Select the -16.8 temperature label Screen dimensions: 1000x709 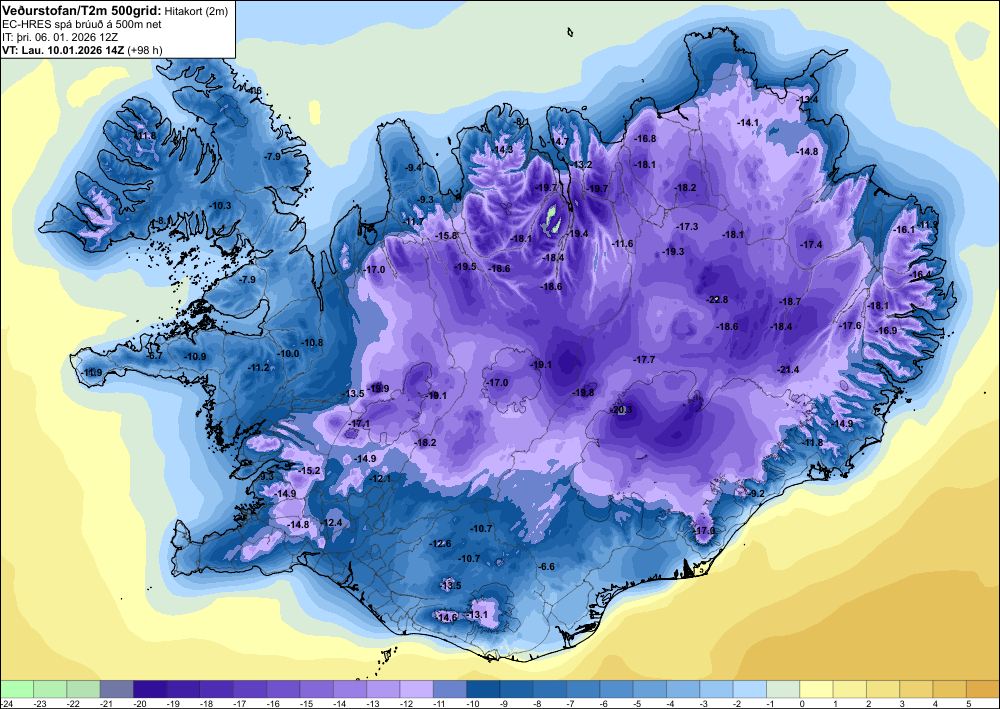(645, 138)
